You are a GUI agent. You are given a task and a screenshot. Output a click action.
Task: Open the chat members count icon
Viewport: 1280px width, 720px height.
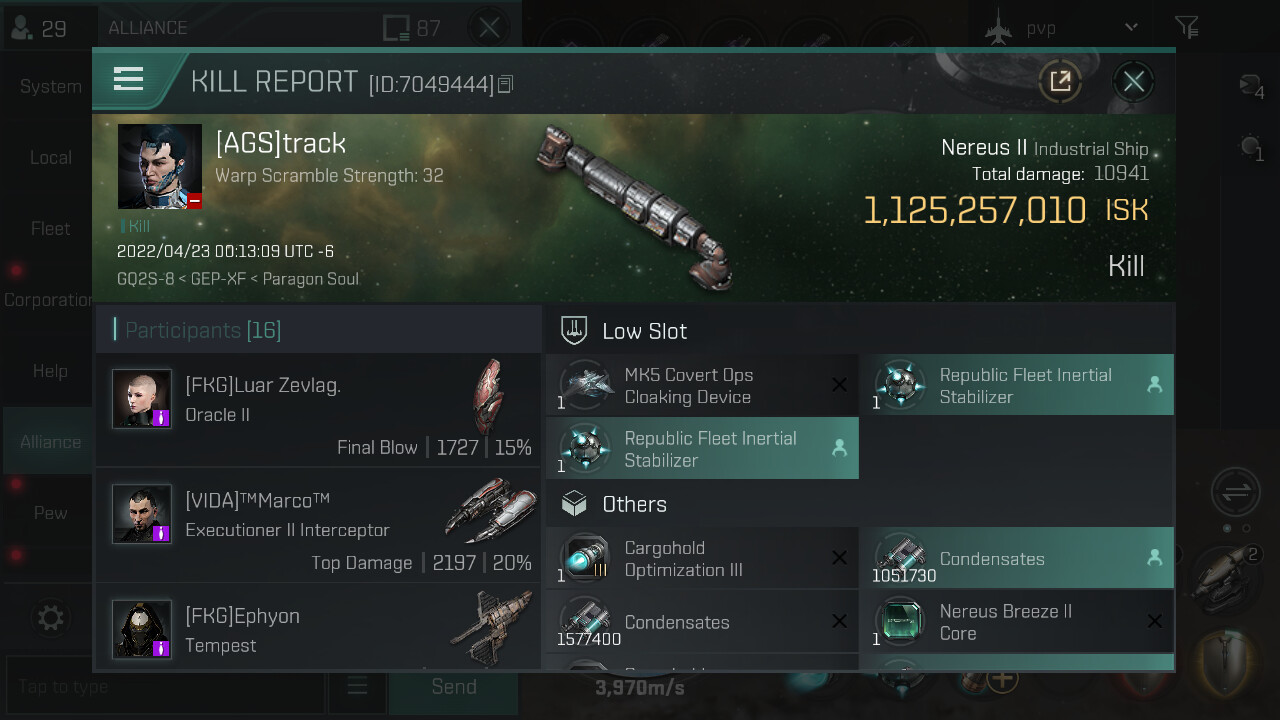pos(40,28)
